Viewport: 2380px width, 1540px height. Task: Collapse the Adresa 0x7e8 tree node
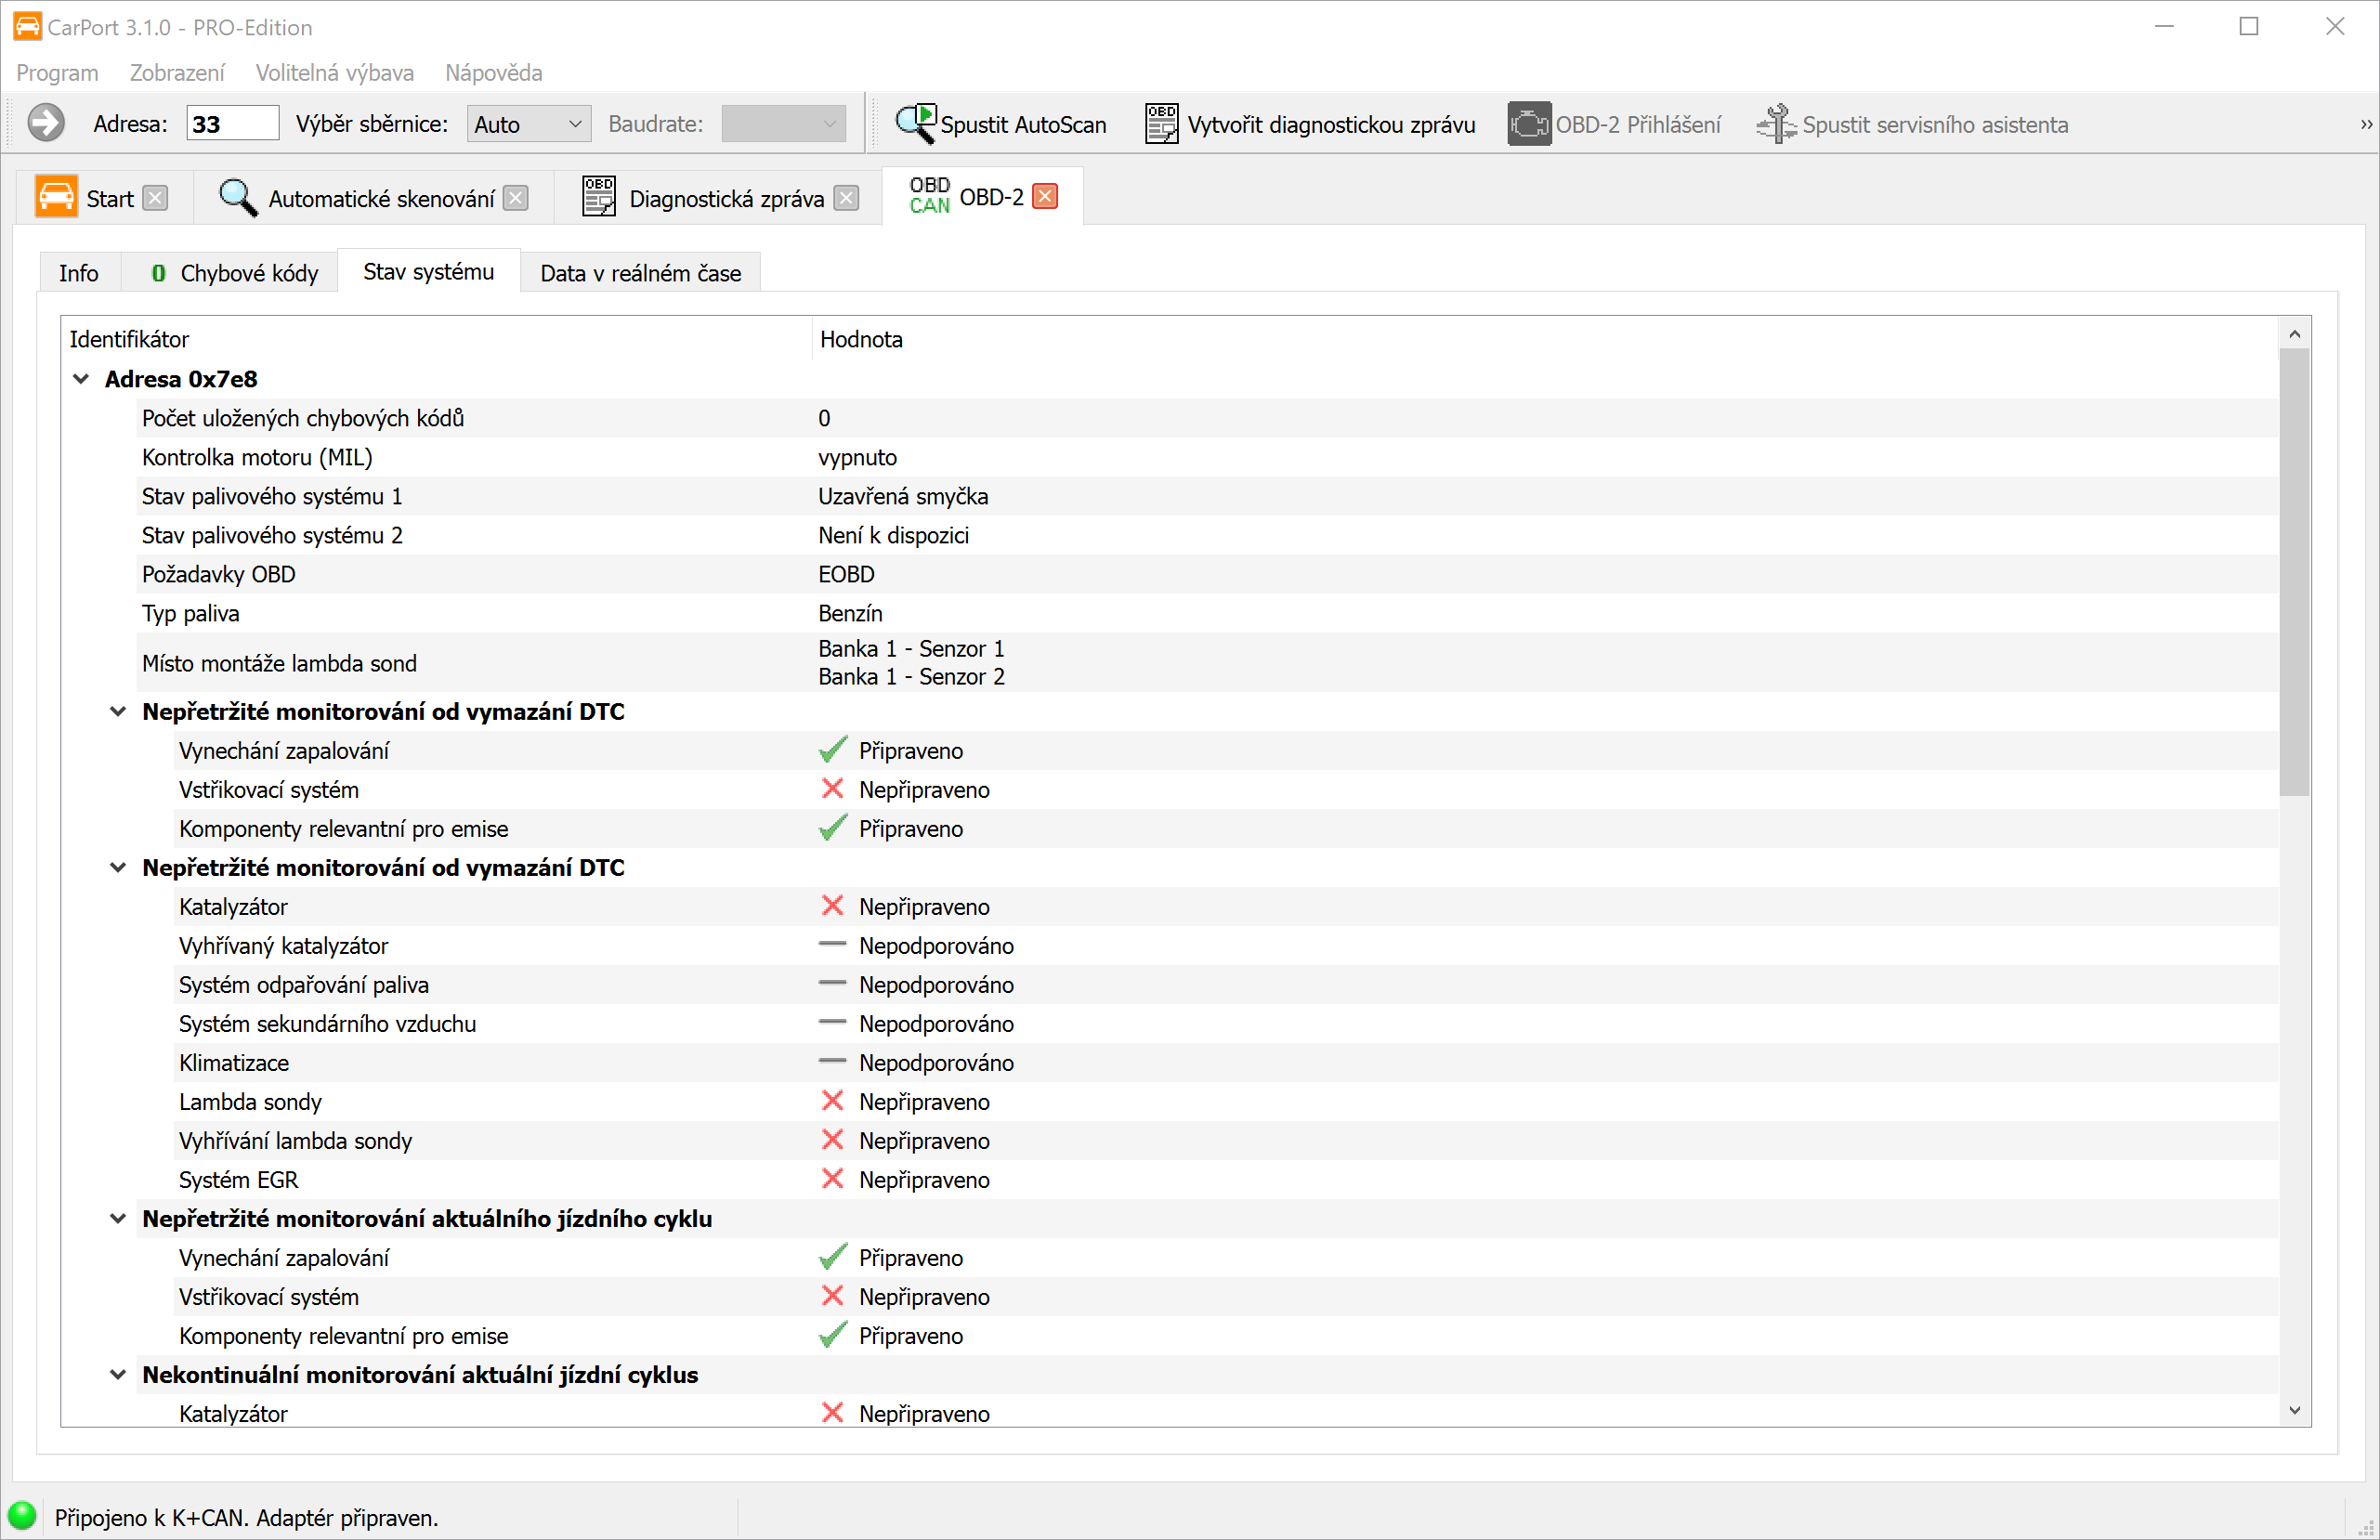point(81,379)
